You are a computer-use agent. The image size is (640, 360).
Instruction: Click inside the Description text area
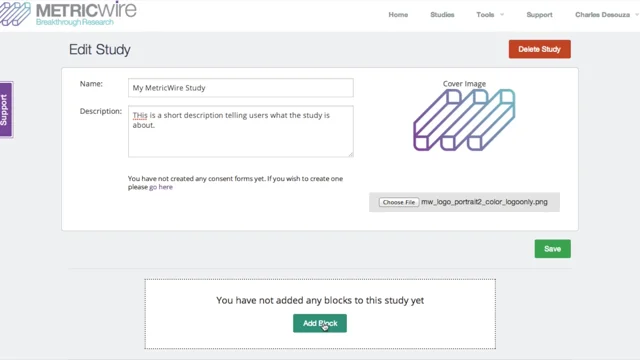pyautogui.click(x=241, y=131)
